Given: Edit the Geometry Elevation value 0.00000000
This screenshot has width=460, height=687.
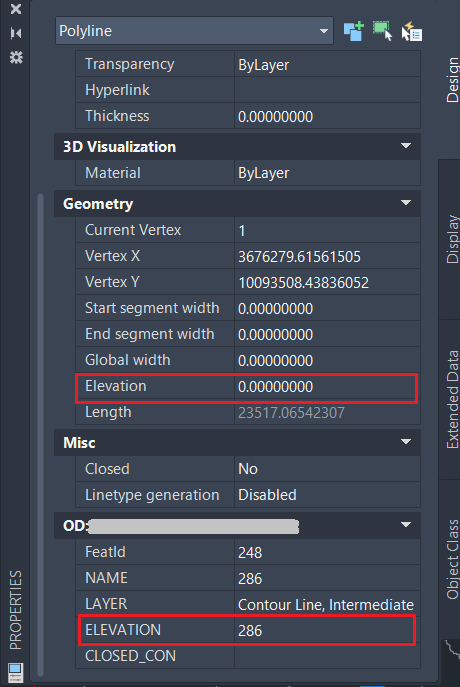Looking at the screenshot, I should [x=327, y=386].
